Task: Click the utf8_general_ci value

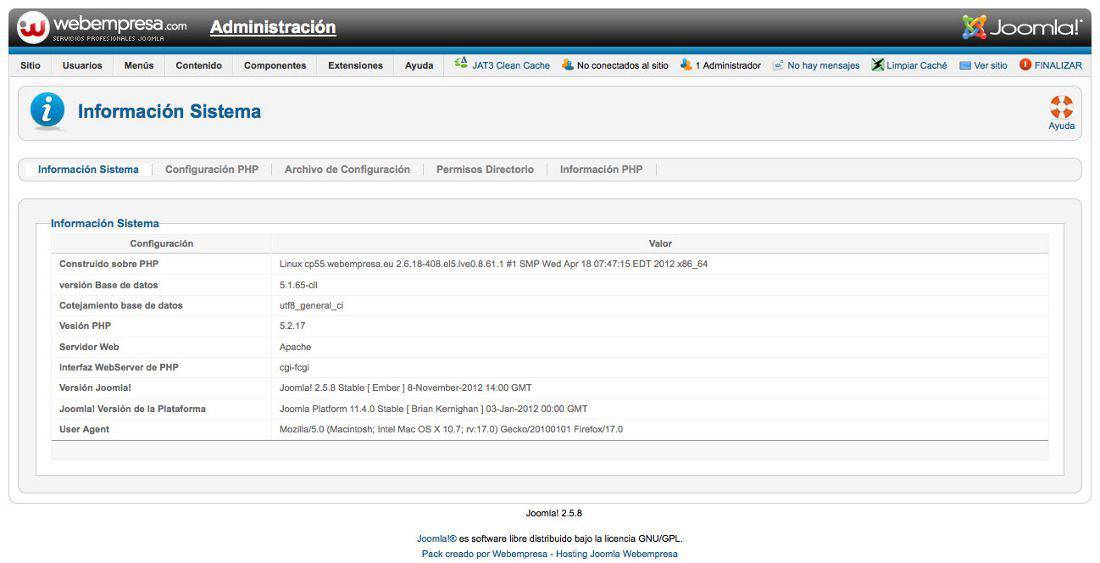Action: point(311,306)
